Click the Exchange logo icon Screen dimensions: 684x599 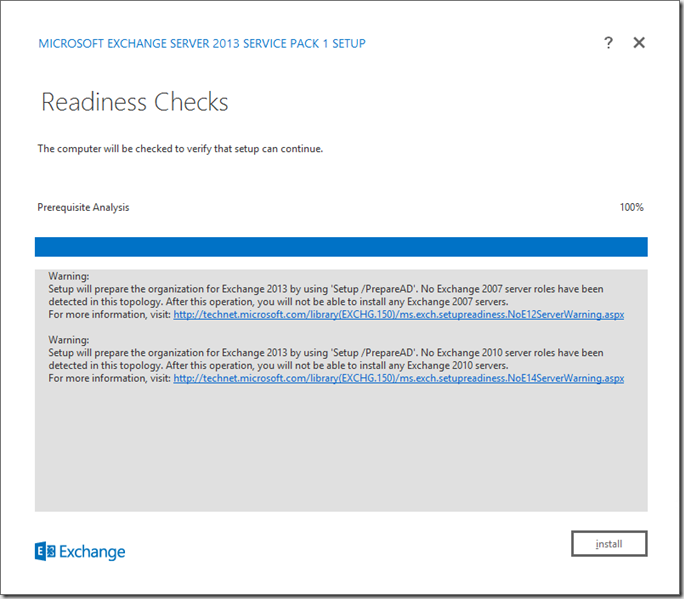tap(45, 551)
